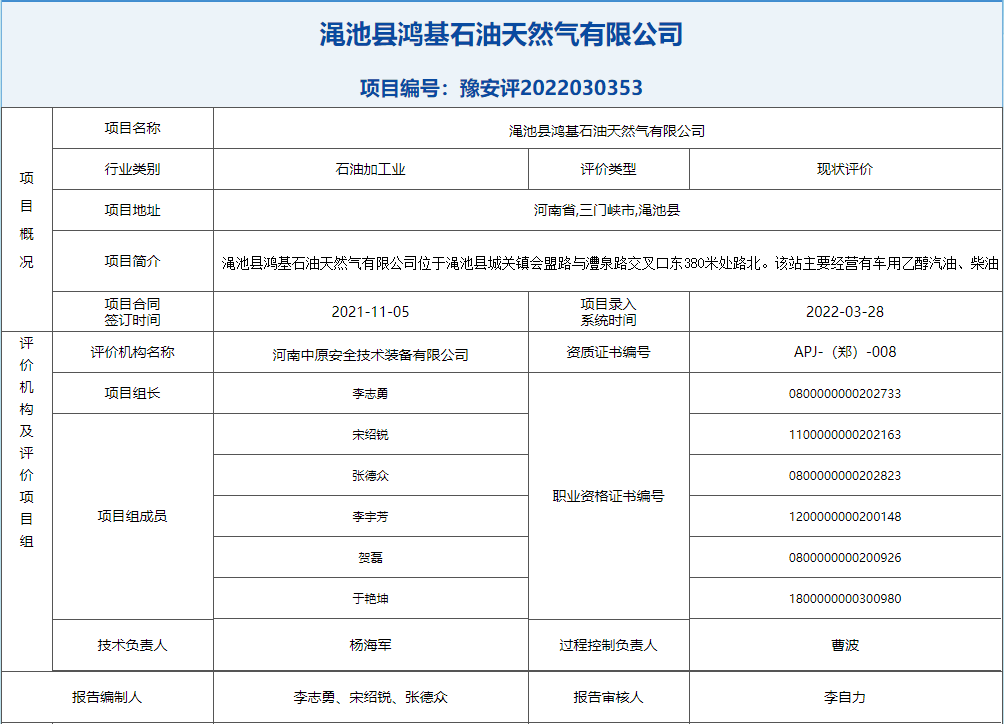Click the 评价机构及评价项目组 vertical header
The width and height of the screenshot is (1004, 724).
26,442
